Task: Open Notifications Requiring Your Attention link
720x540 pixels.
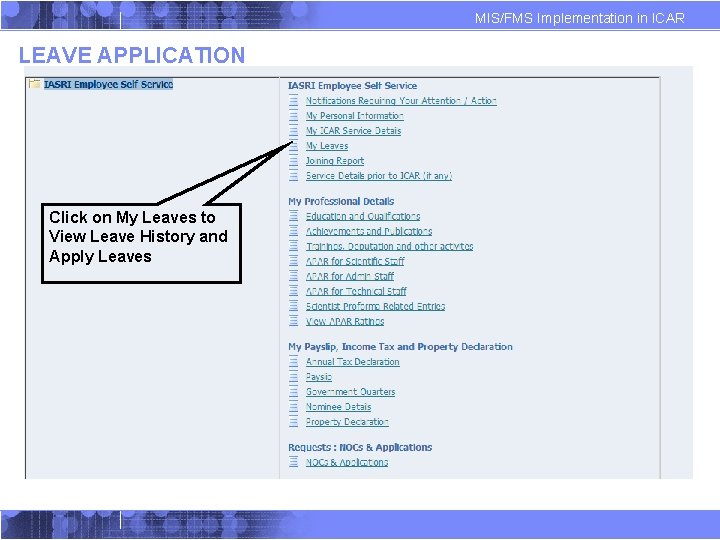Action: tap(401, 101)
